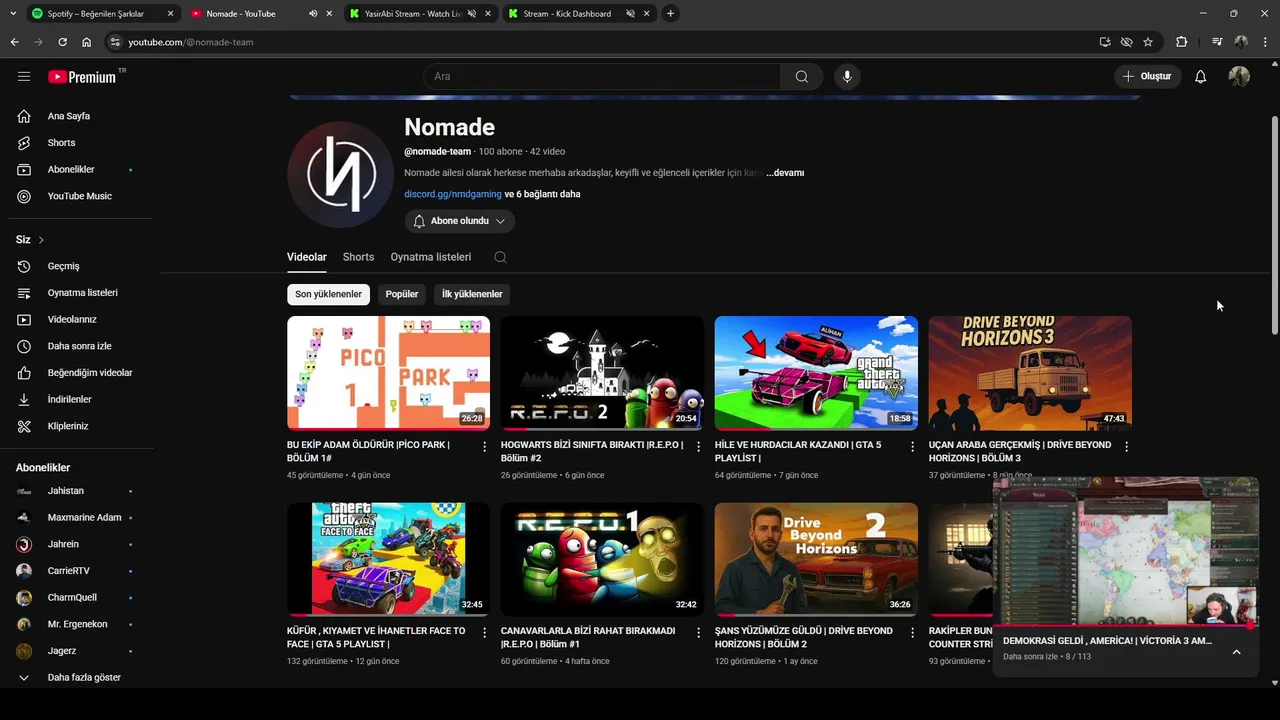The width and height of the screenshot is (1280, 720).
Task: Click the Ara search input field
Action: tap(602, 77)
